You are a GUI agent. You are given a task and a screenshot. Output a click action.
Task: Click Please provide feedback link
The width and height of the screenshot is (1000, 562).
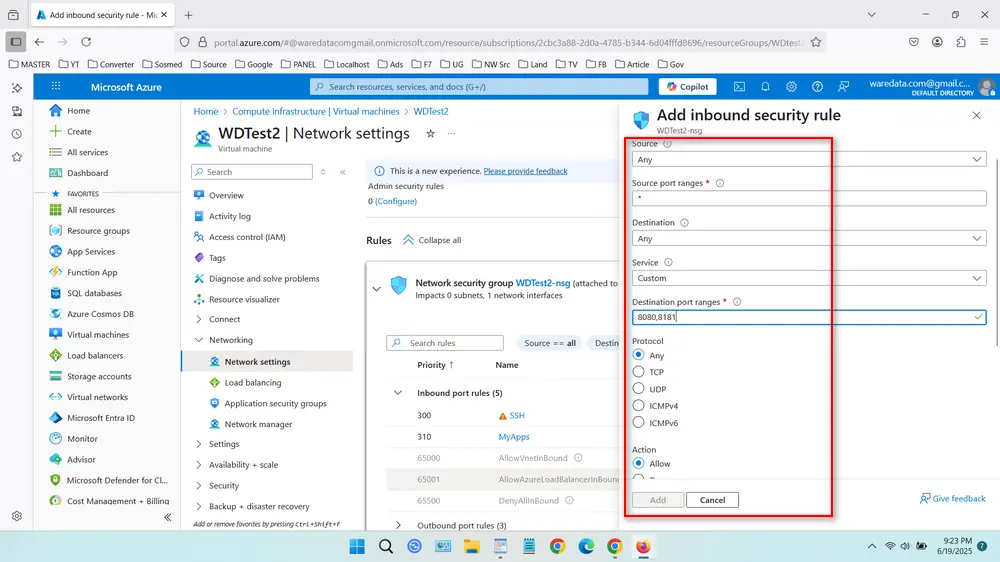coord(525,171)
